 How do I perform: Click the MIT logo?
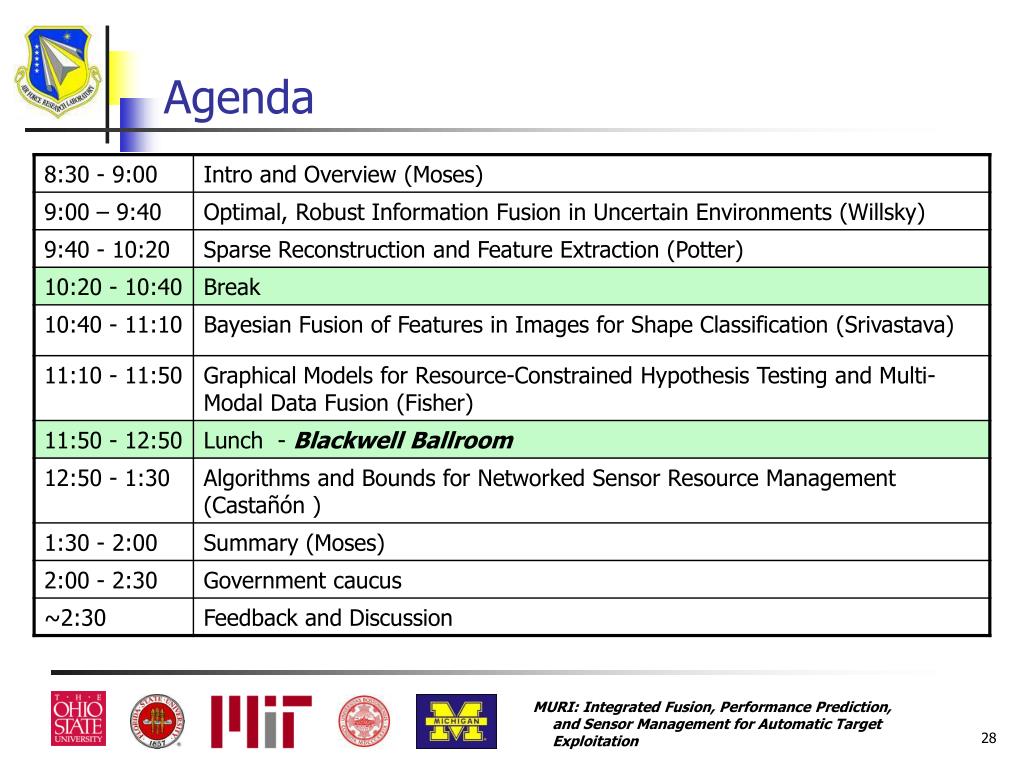pos(261,721)
